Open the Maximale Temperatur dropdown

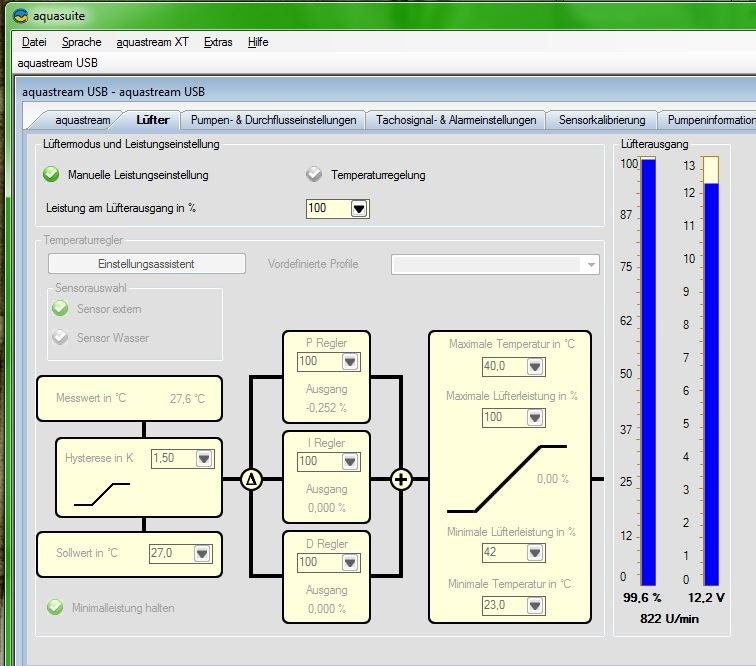tap(535, 367)
